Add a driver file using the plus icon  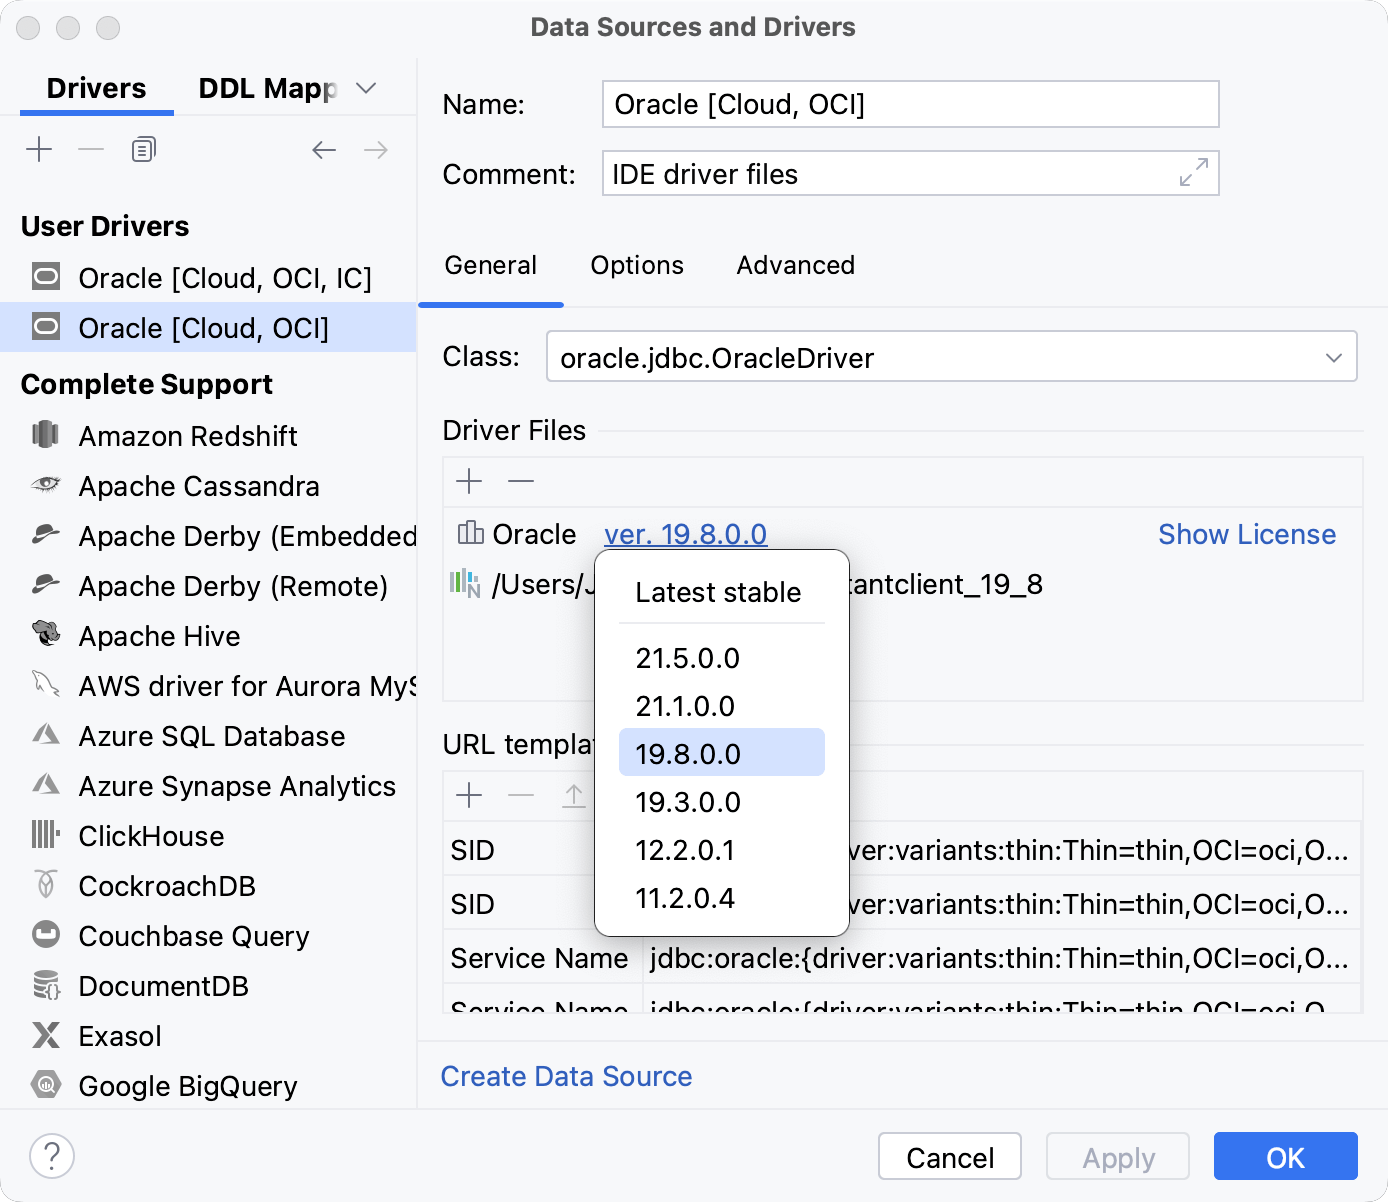coord(468,481)
